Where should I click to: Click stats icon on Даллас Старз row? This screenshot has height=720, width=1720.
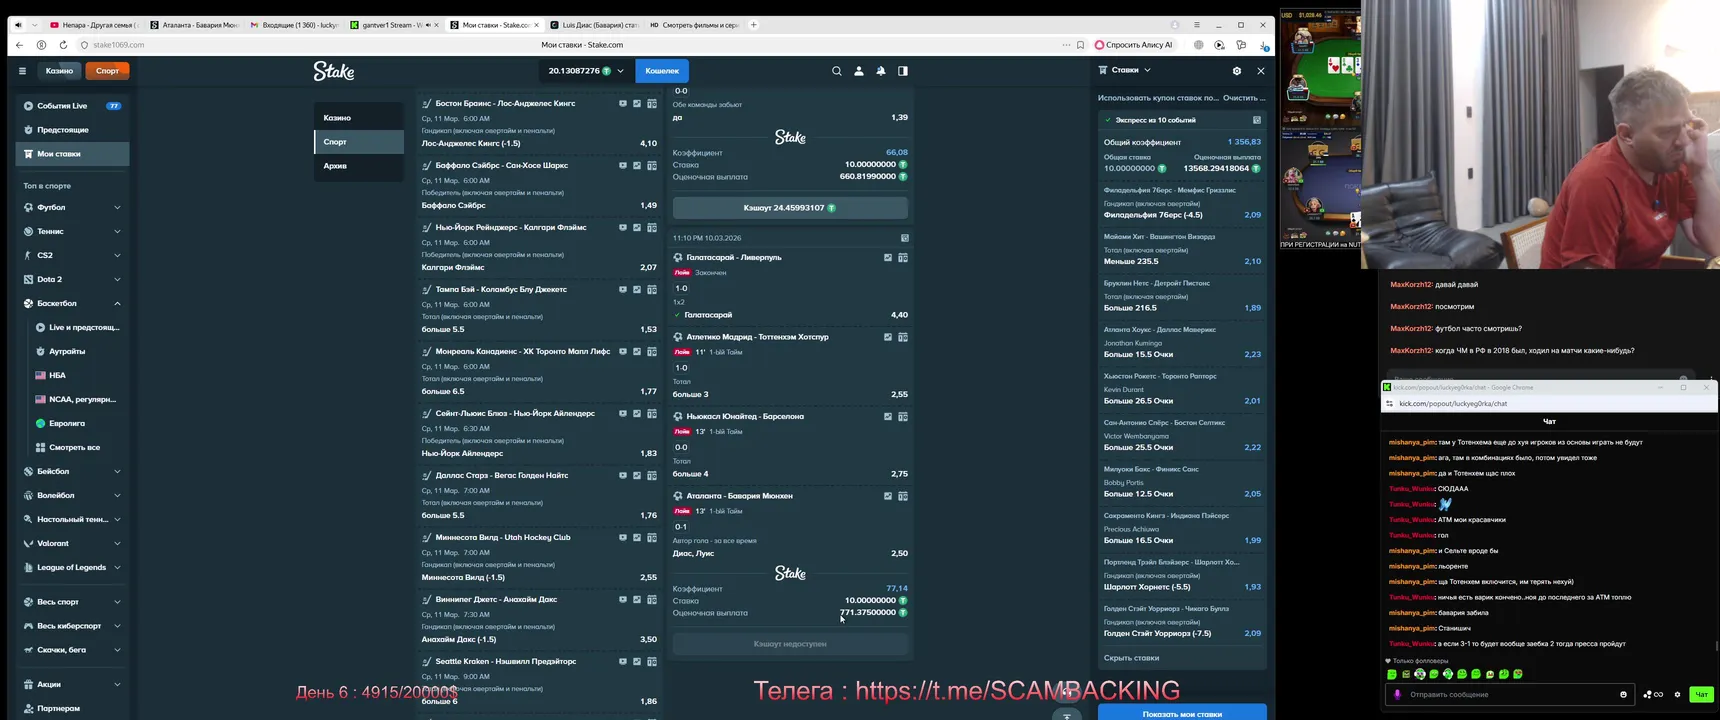[637, 476]
